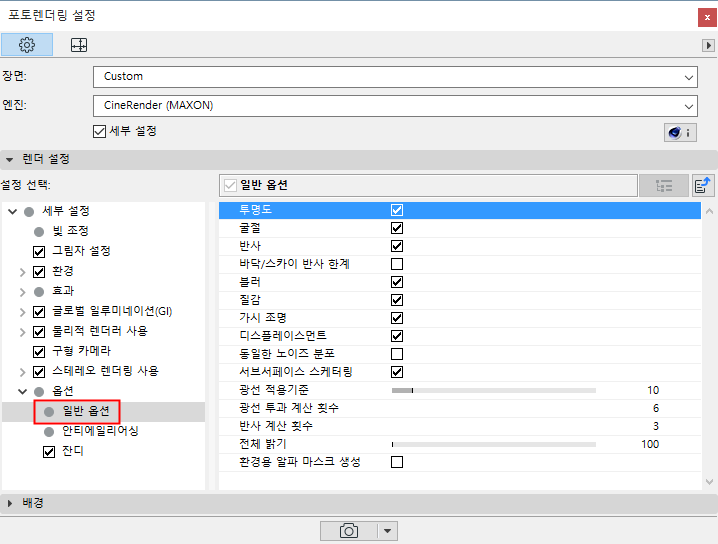The width and height of the screenshot is (718, 544).
Task: Select 효과 in the settings tree
Action: tap(63, 291)
